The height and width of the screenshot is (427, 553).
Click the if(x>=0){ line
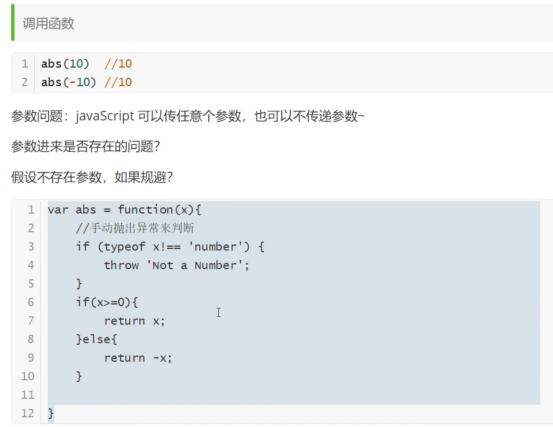107,302
